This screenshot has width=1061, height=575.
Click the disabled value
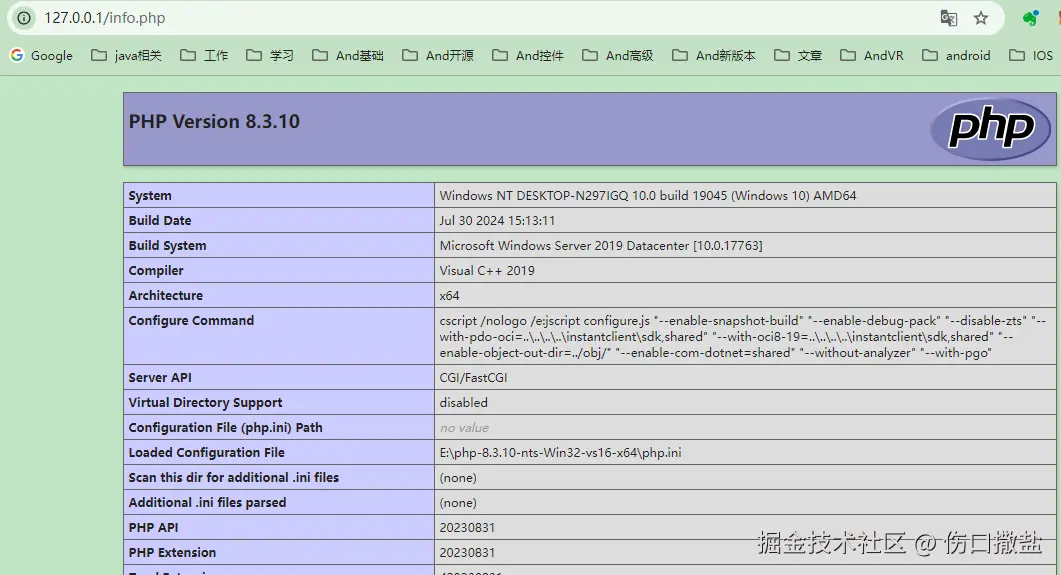click(x=464, y=402)
